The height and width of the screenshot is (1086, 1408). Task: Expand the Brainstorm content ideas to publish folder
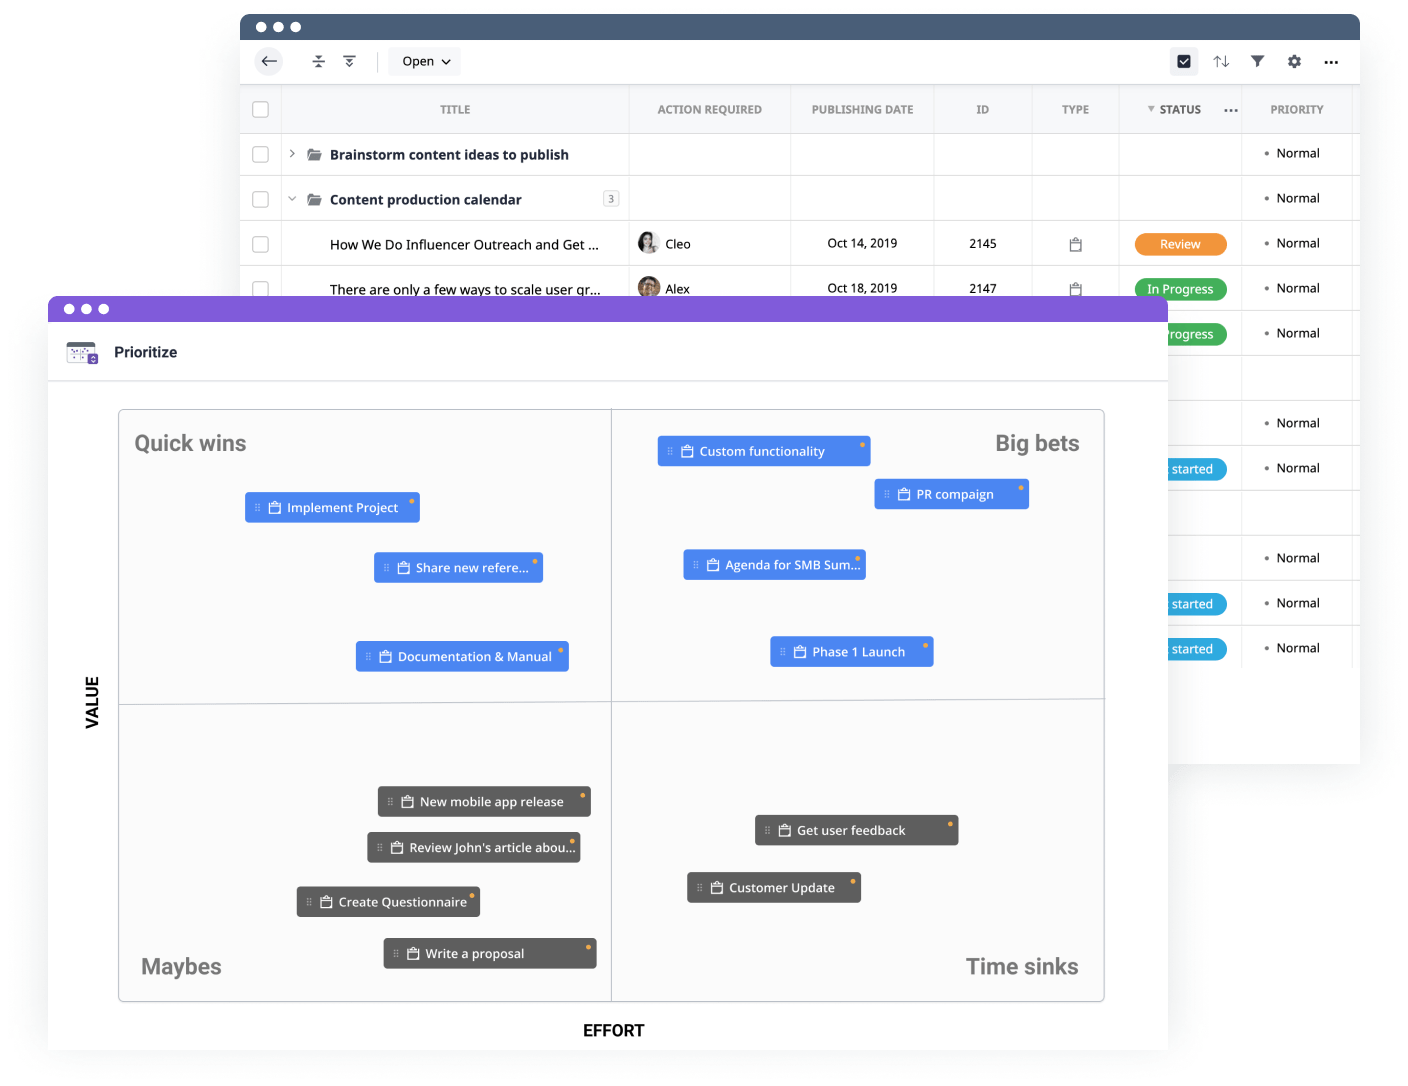point(291,154)
